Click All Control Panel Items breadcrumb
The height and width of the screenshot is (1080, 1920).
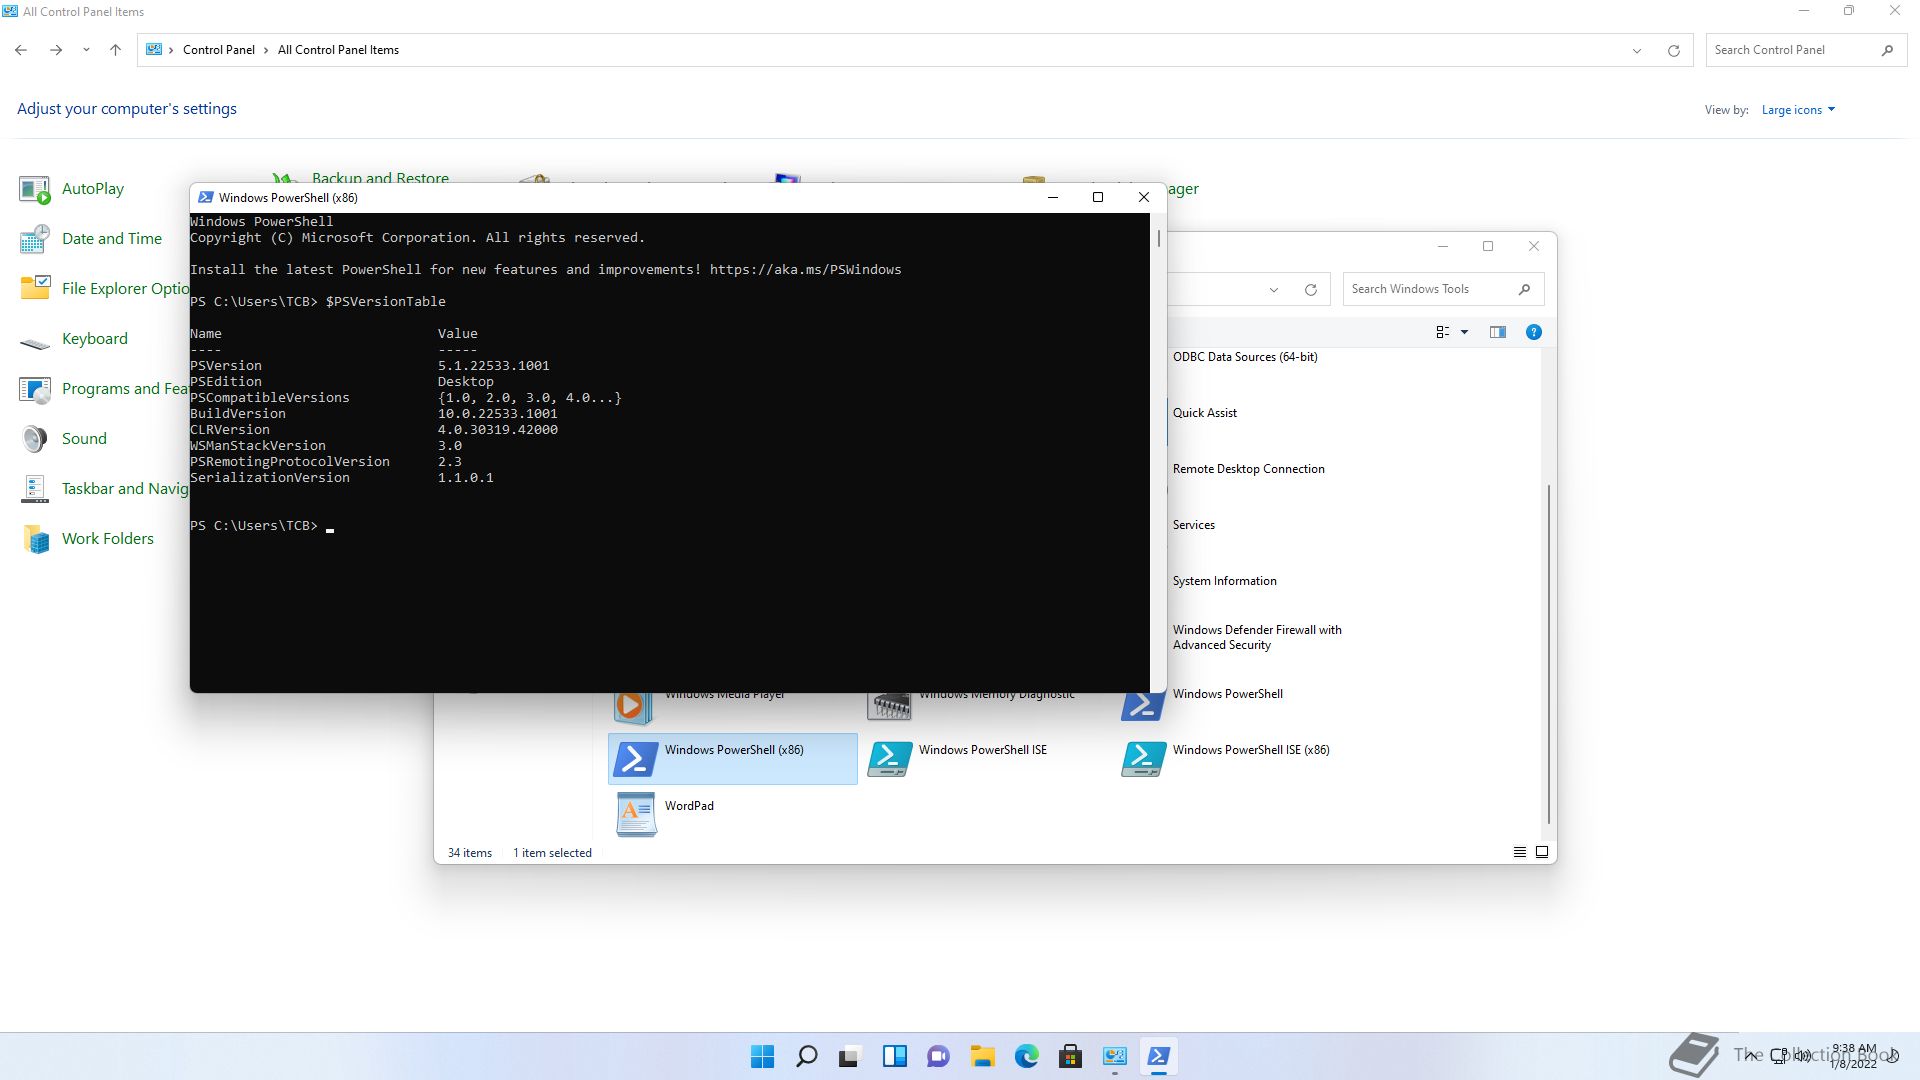338,50
